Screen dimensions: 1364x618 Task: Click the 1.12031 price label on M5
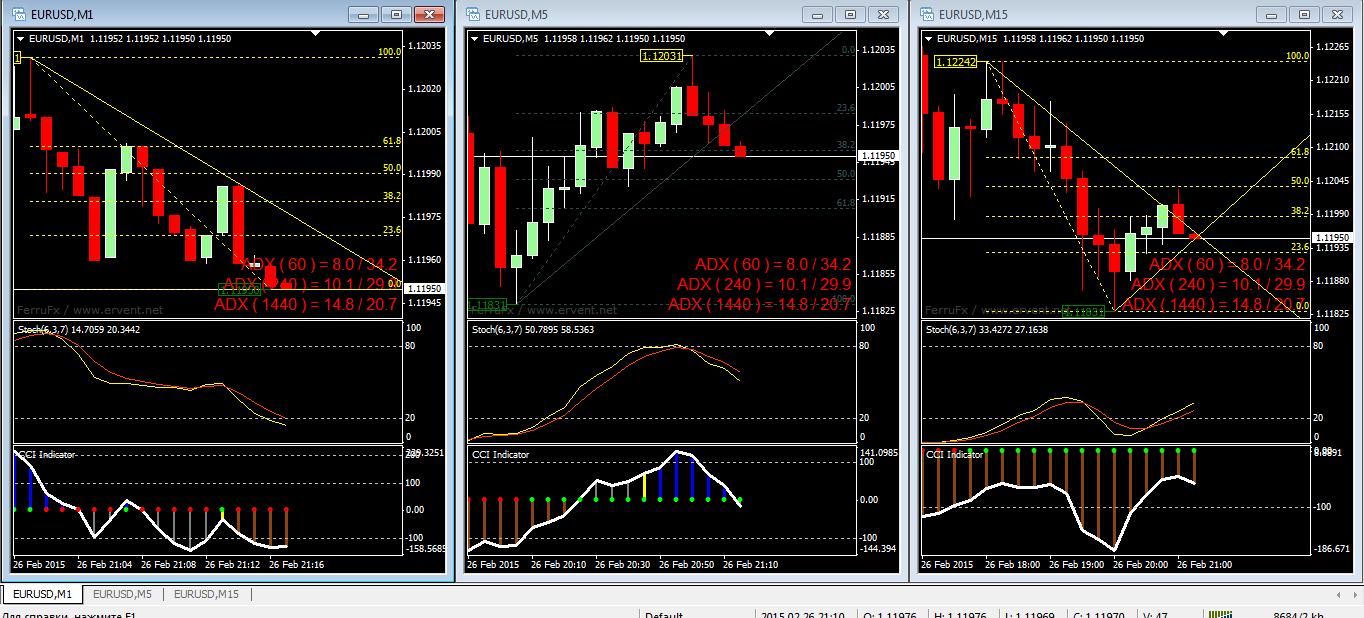coord(662,57)
